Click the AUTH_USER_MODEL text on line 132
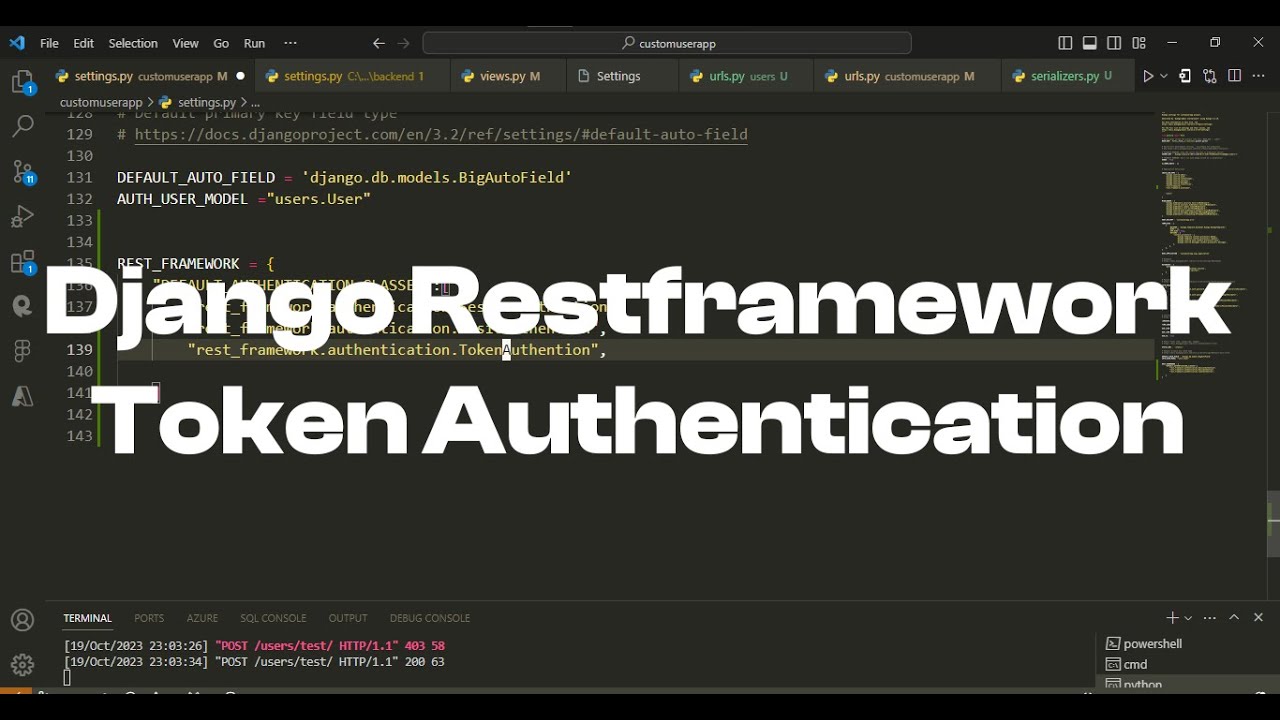Image resolution: width=1280 pixels, height=720 pixels. coord(182,199)
